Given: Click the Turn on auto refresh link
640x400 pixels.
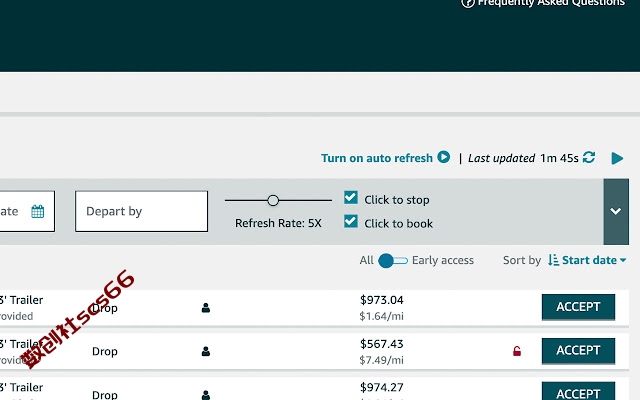Looking at the screenshot, I should [376, 158].
